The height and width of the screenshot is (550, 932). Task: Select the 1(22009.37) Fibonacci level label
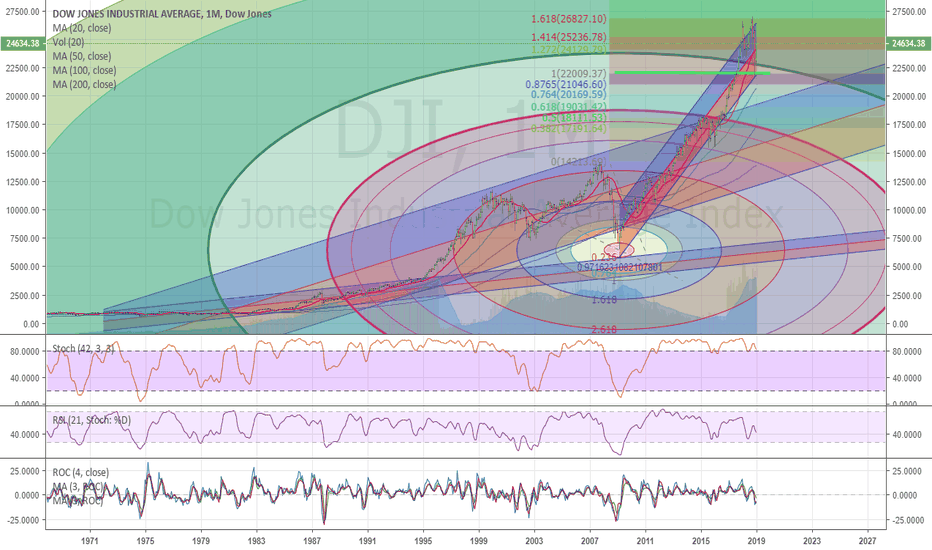coord(579,74)
